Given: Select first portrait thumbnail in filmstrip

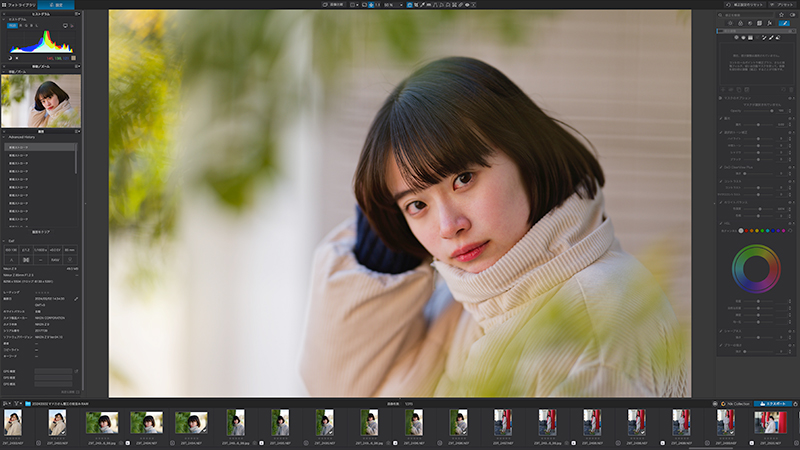Looking at the screenshot, I should click(x=13, y=423).
